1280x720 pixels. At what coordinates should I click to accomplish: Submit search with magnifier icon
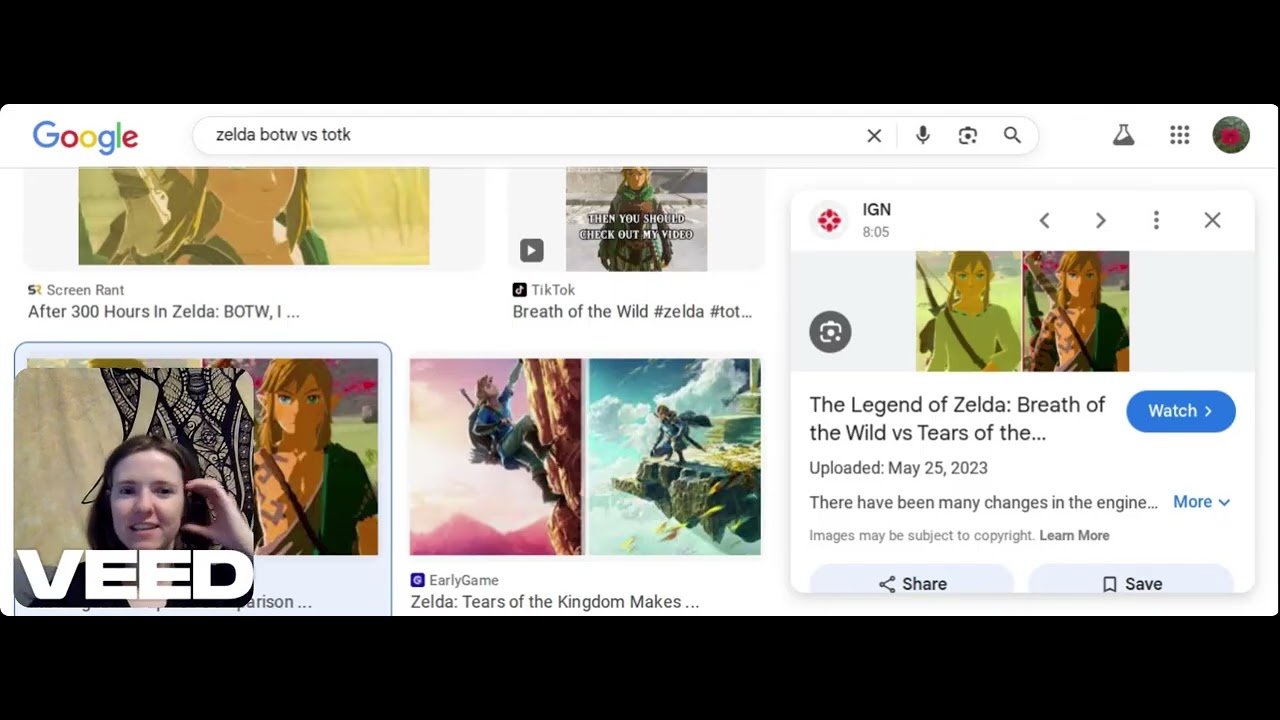(x=1012, y=135)
